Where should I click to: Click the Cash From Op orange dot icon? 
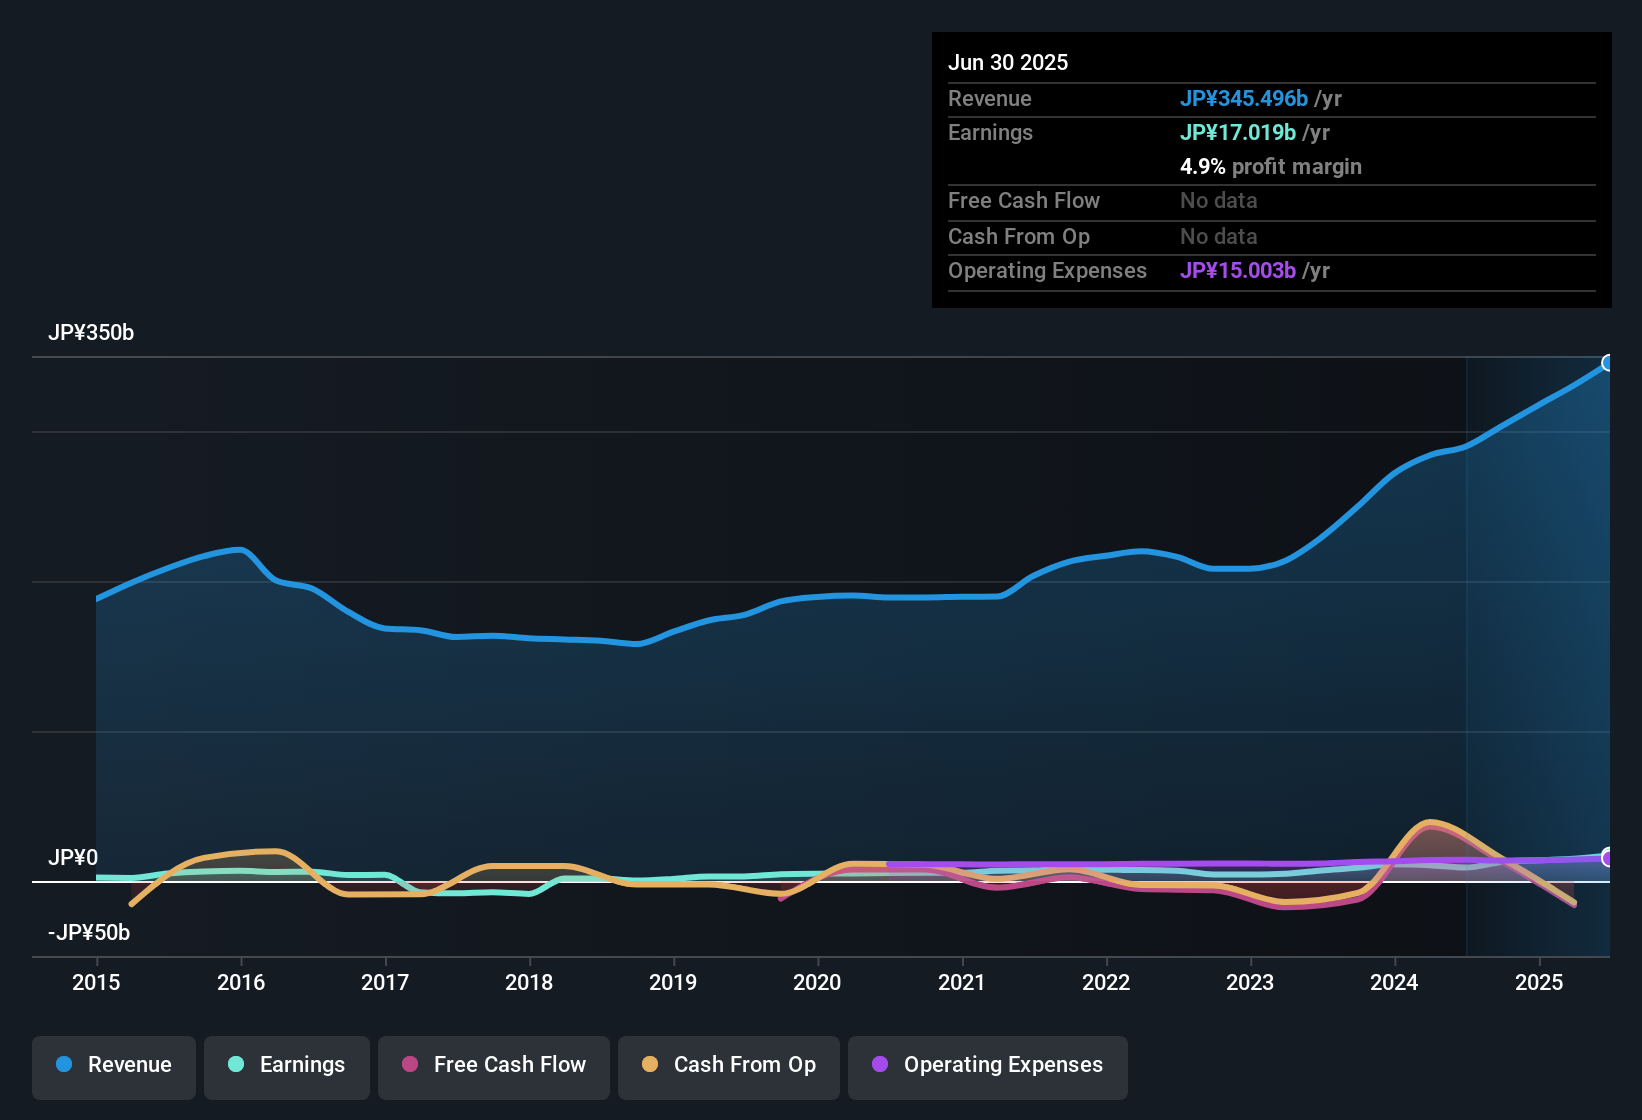(x=649, y=1065)
